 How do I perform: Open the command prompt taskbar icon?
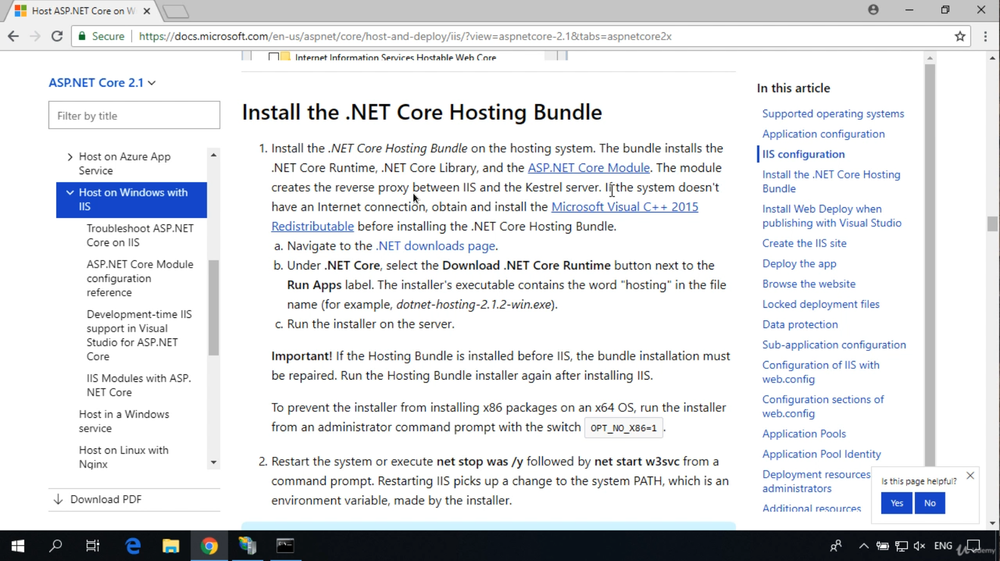click(285, 546)
